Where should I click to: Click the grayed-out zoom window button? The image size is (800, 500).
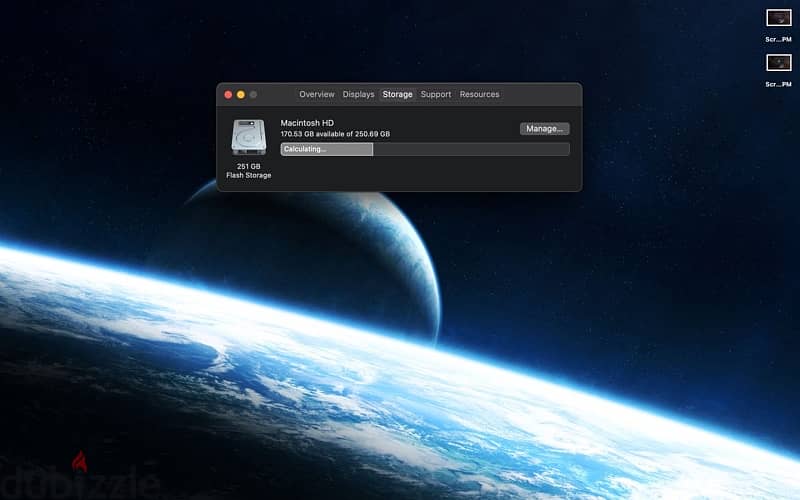click(x=253, y=94)
